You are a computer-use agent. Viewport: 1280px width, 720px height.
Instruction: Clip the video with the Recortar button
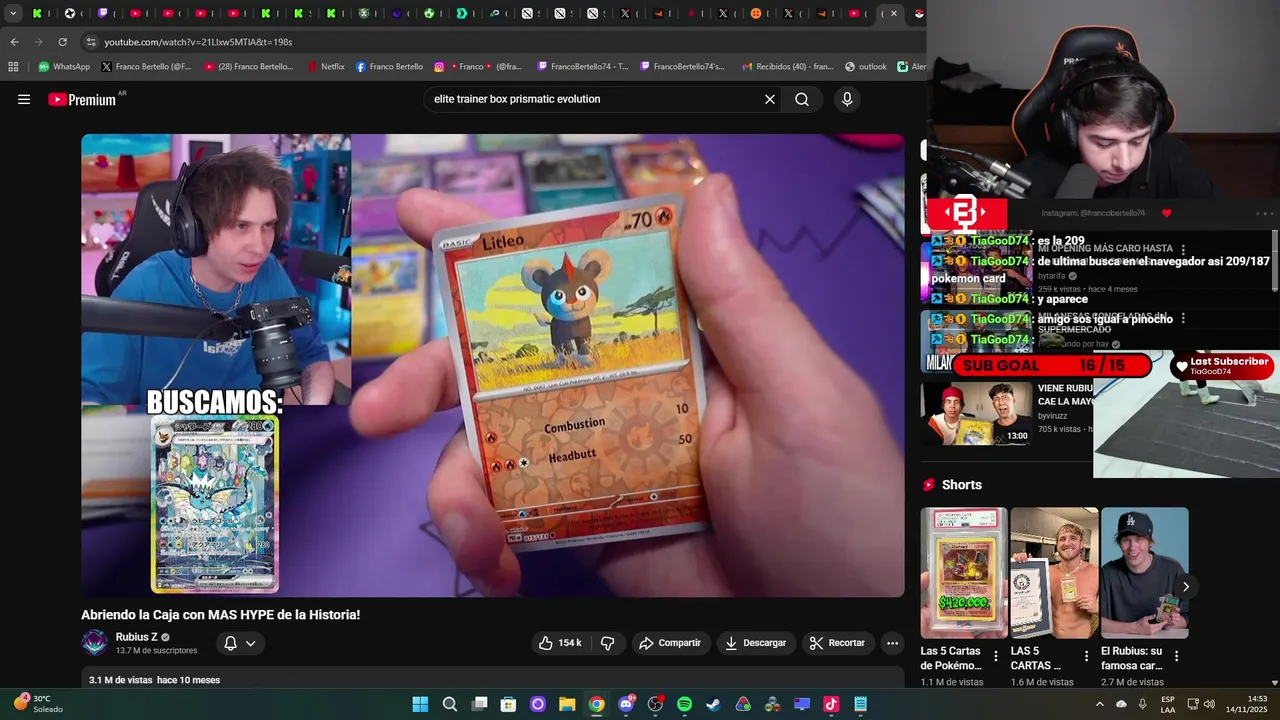837,643
